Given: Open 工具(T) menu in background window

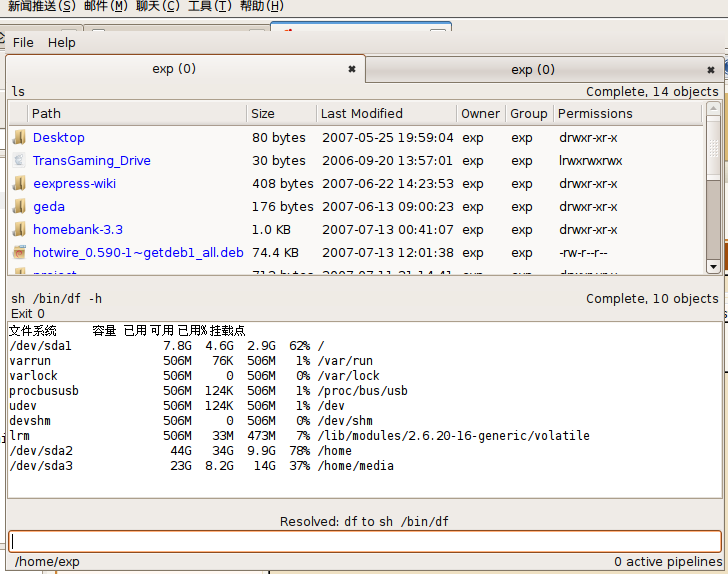Looking at the screenshot, I should [210, 6].
